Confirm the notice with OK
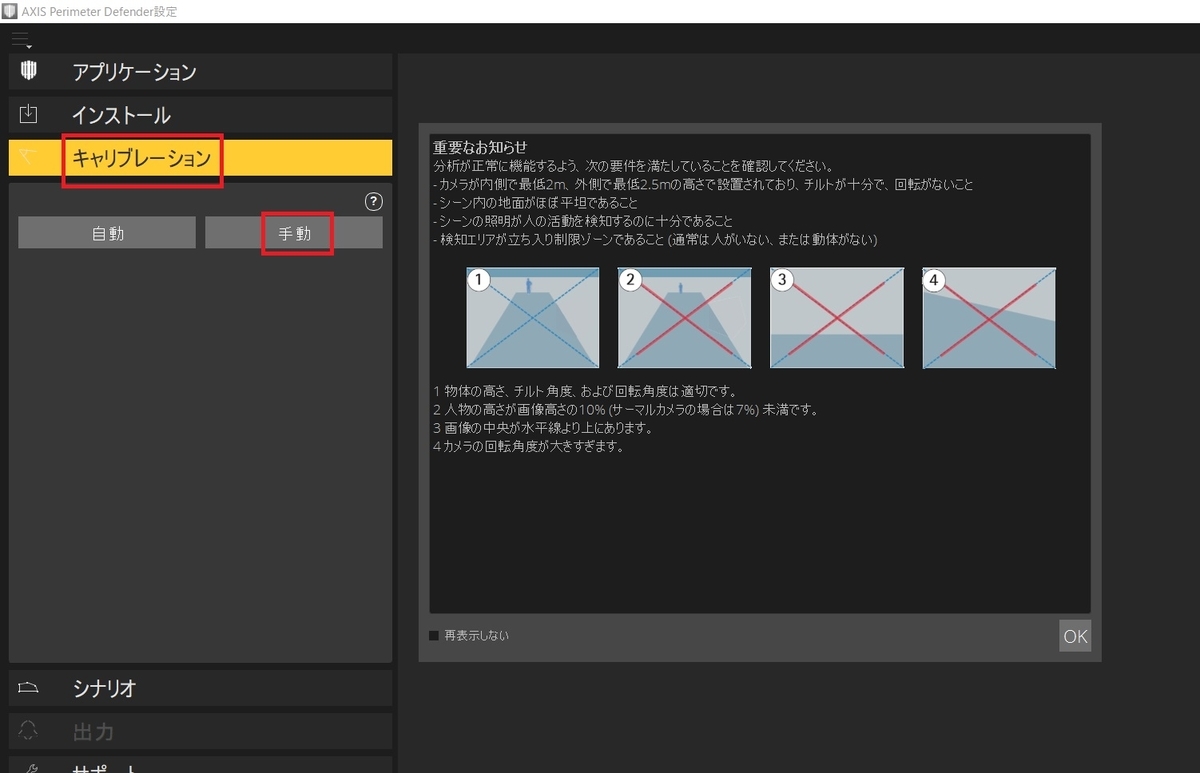This screenshot has width=1200, height=773. pos(1074,635)
